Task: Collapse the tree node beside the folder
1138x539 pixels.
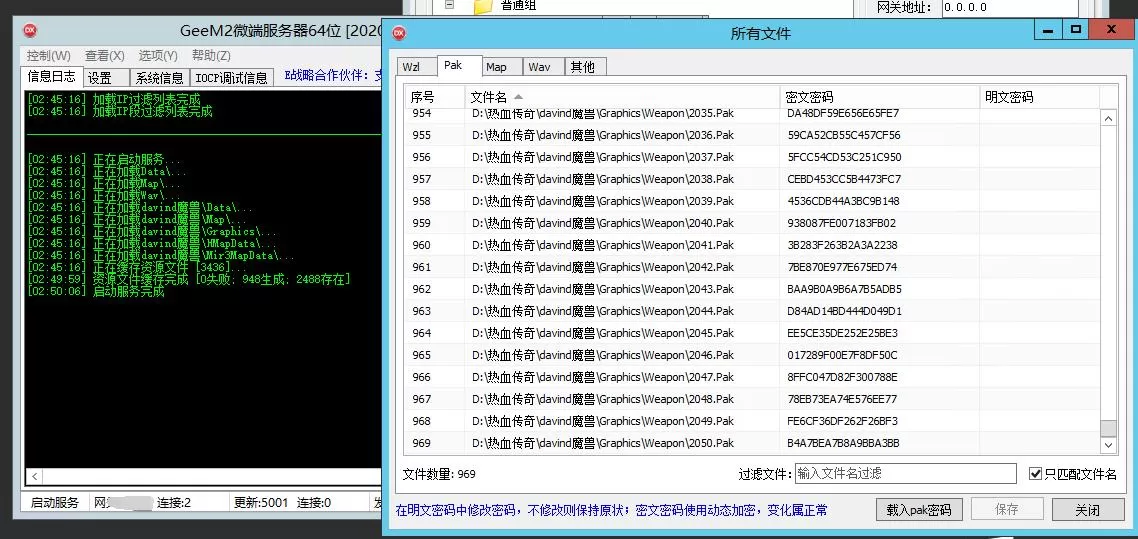Action: [450, 5]
